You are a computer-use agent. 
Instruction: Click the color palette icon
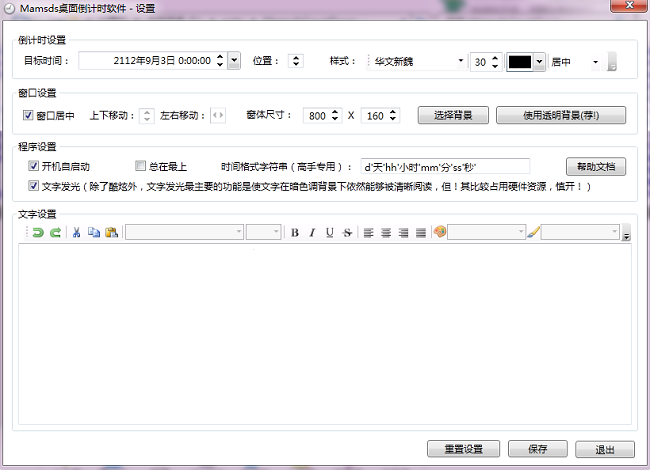pos(440,232)
